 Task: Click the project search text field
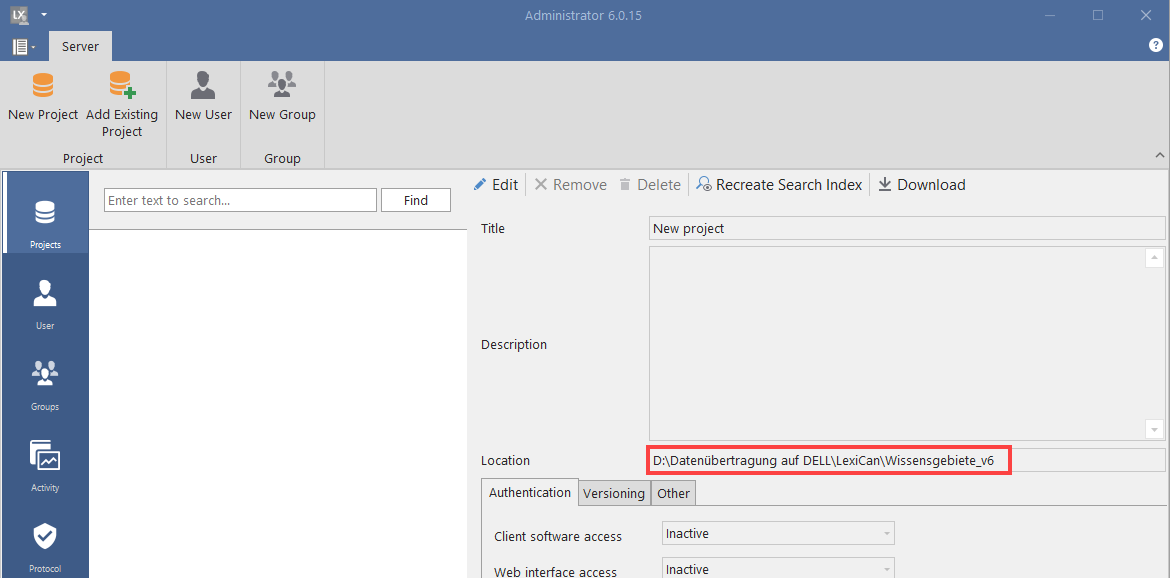[x=240, y=201]
